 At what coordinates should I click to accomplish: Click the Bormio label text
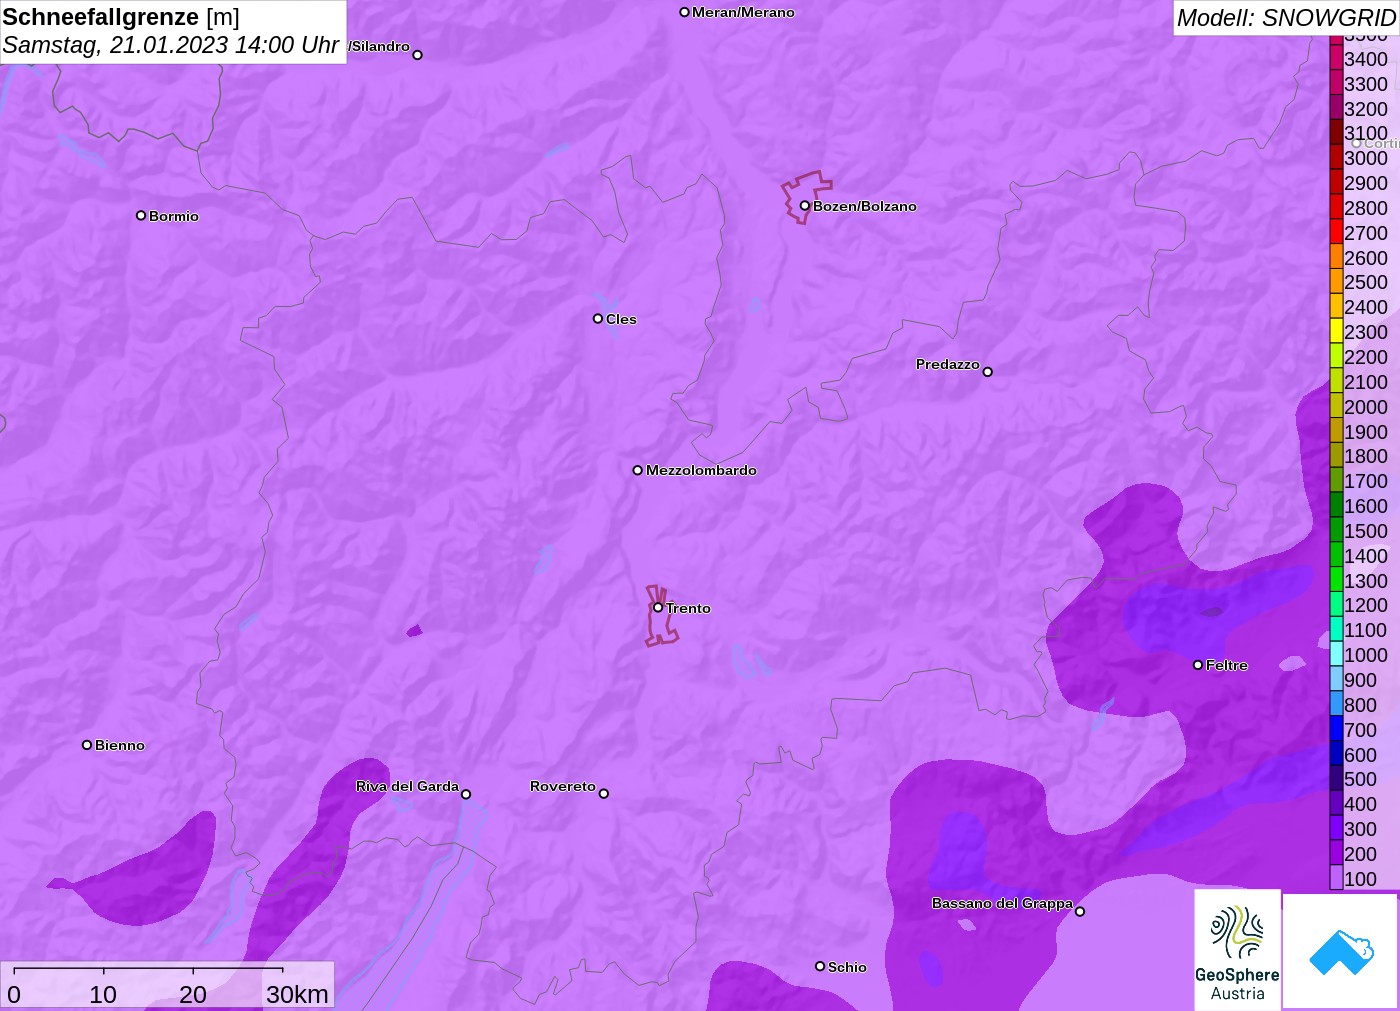coord(174,216)
